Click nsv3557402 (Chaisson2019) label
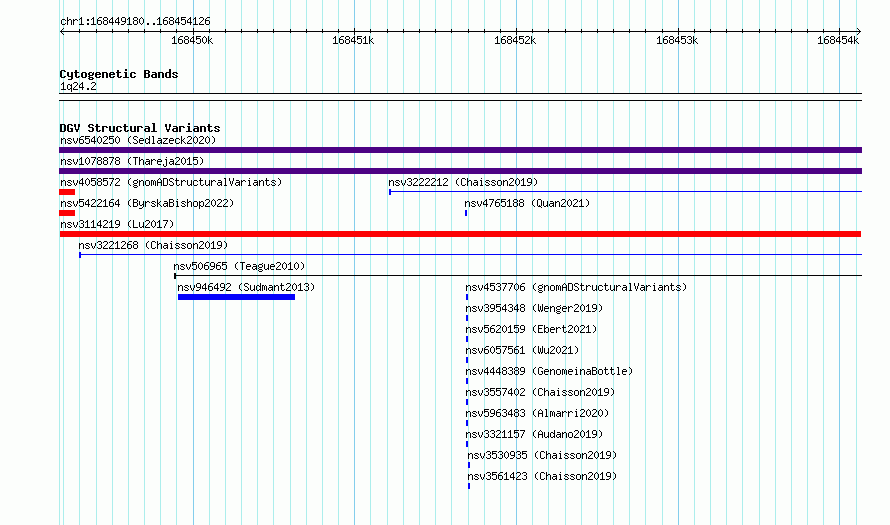The width and height of the screenshot is (890, 525). pos(540,392)
